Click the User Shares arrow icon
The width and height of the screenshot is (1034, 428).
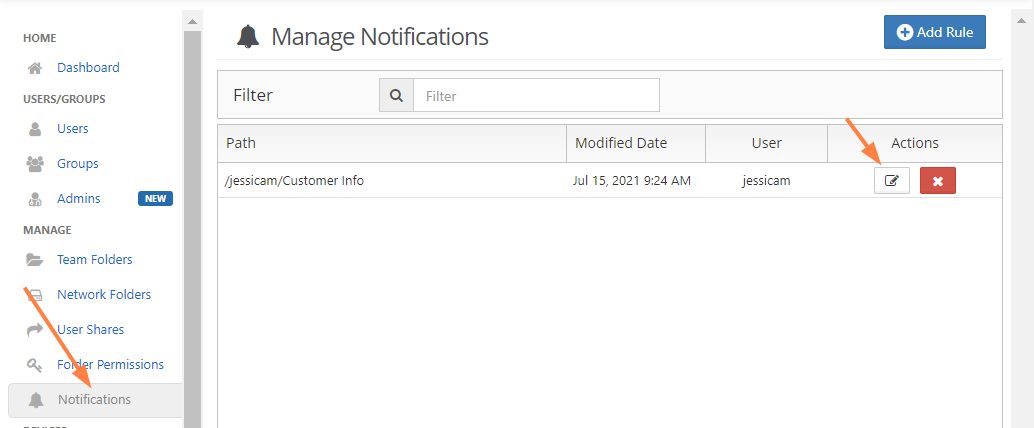click(35, 330)
